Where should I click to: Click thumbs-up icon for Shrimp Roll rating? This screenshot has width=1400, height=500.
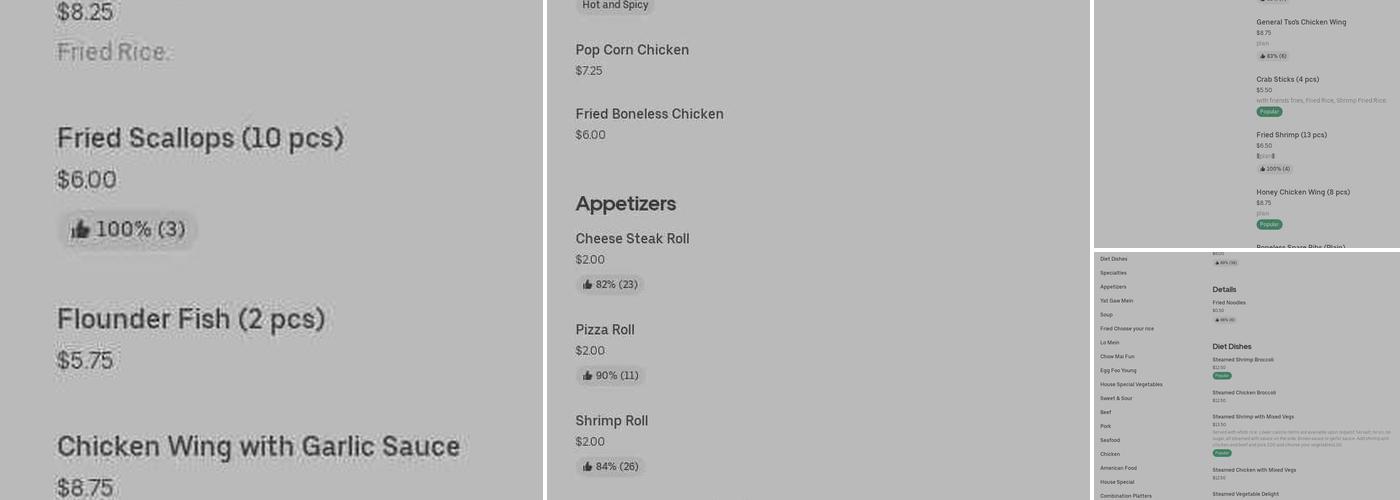588,467
